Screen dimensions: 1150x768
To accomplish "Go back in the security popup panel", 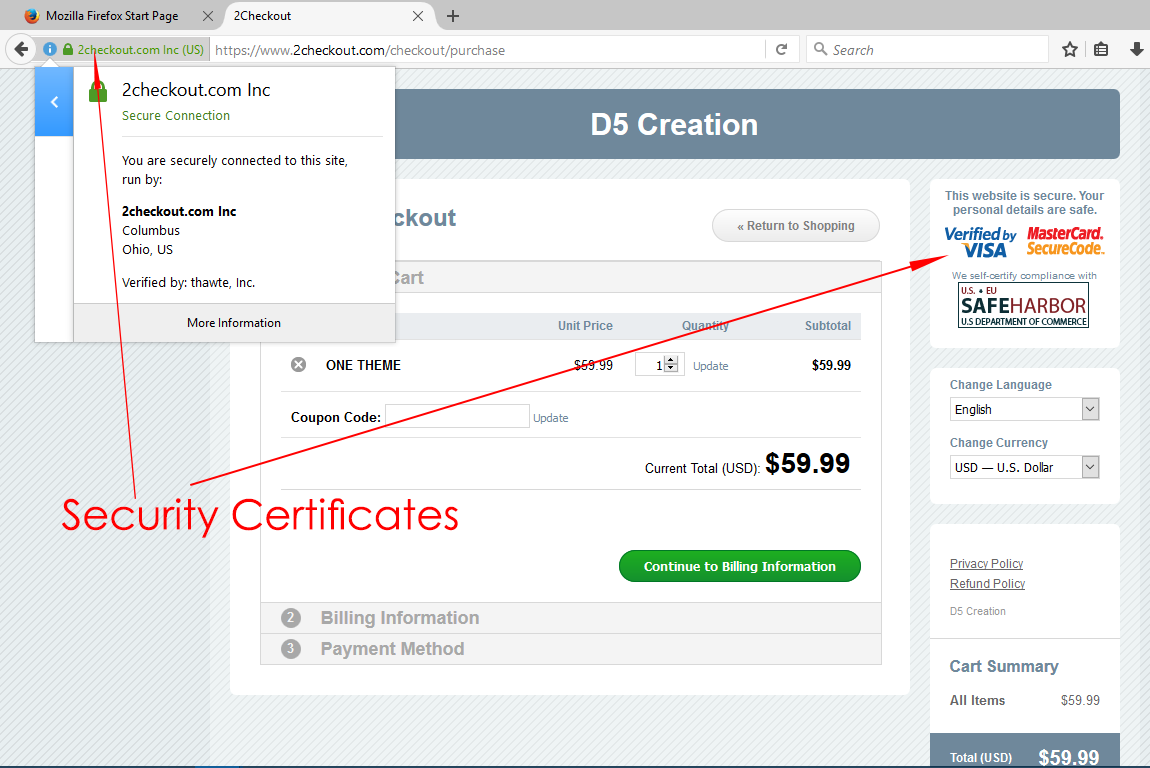I will point(54,102).
